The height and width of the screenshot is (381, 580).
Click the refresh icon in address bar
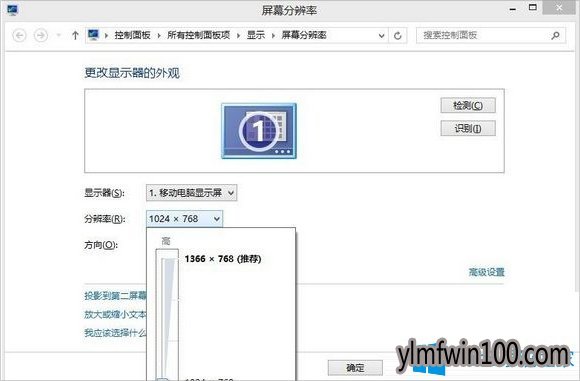(398, 36)
